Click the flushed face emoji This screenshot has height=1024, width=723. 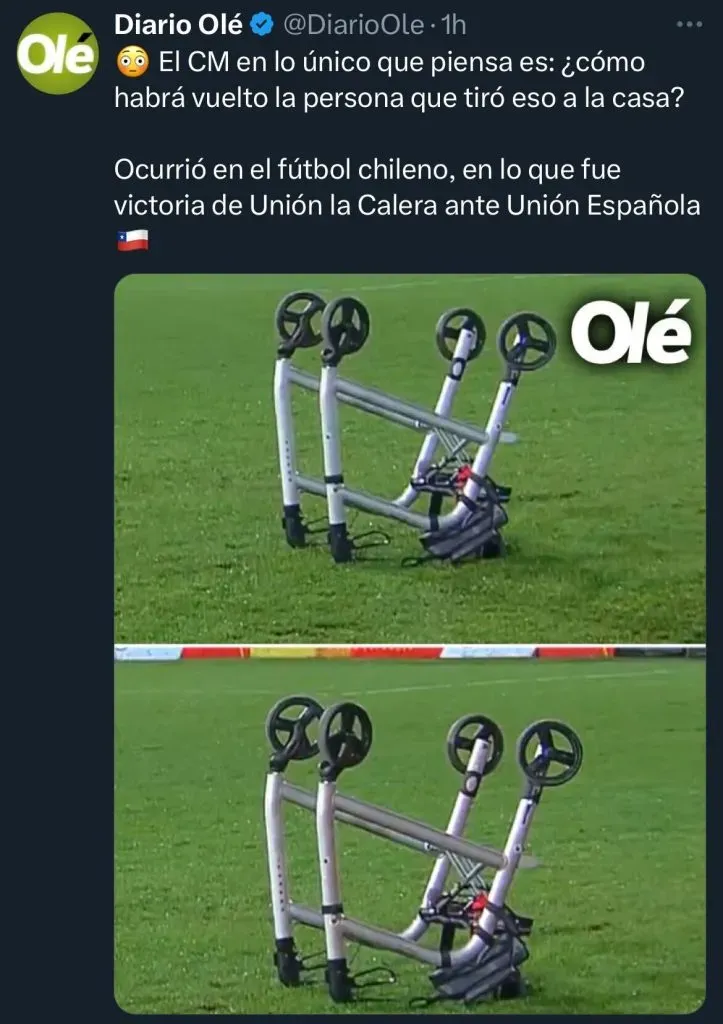point(133,63)
